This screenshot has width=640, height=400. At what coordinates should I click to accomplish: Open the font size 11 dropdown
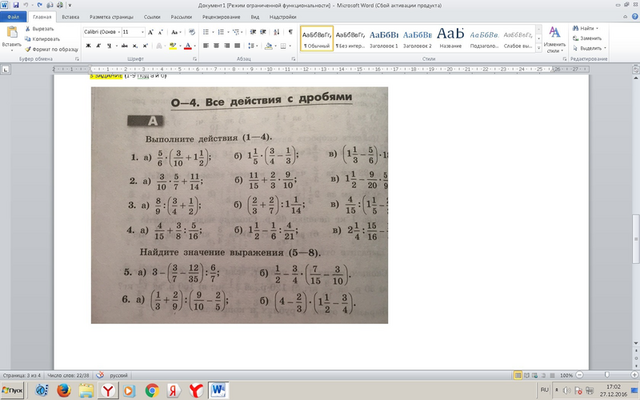click(x=142, y=32)
